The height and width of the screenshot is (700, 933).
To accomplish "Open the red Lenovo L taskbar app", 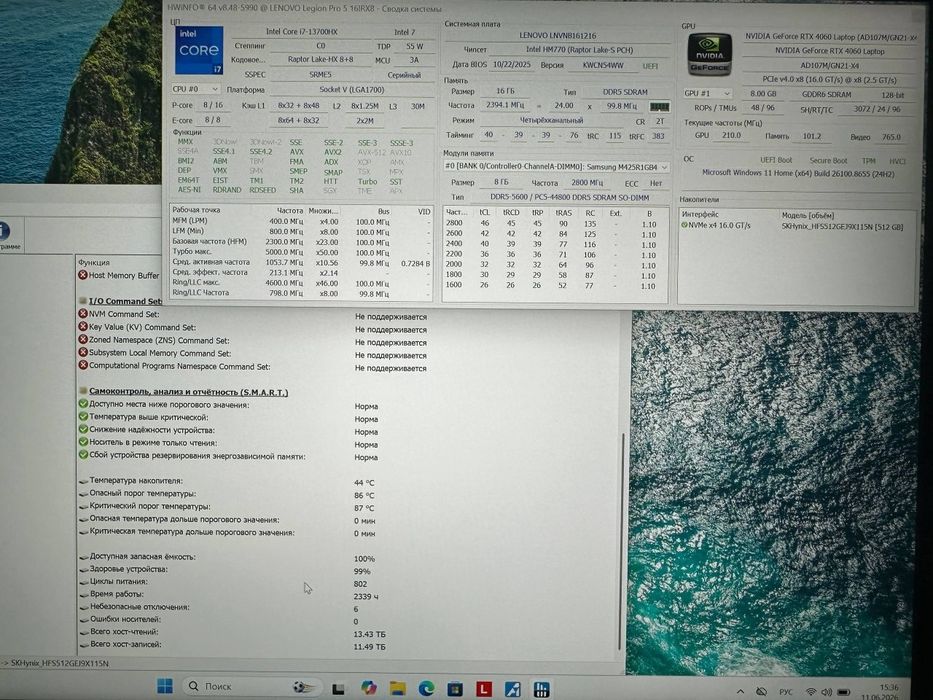I will click(x=484, y=689).
